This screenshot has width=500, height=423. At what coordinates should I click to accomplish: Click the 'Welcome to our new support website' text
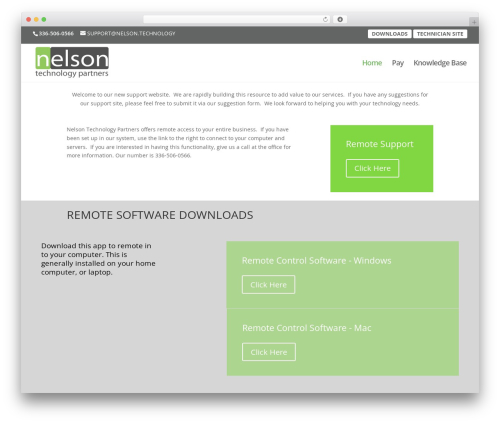click(x=250, y=99)
